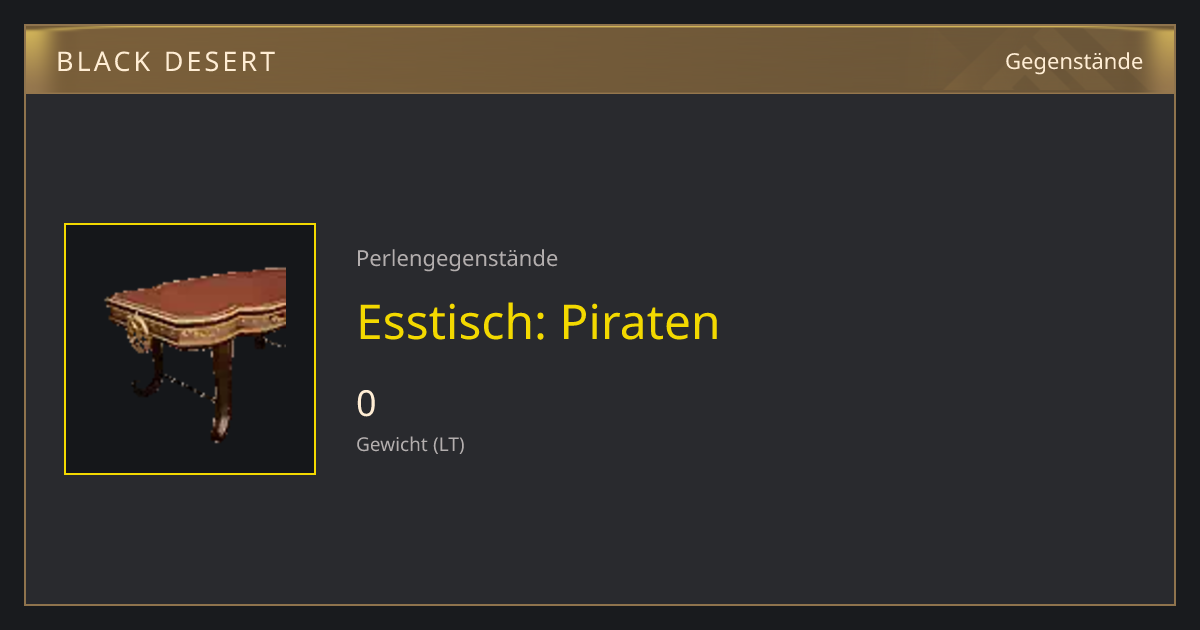Click the gold header banner center

pyautogui.click(x=600, y=60)
